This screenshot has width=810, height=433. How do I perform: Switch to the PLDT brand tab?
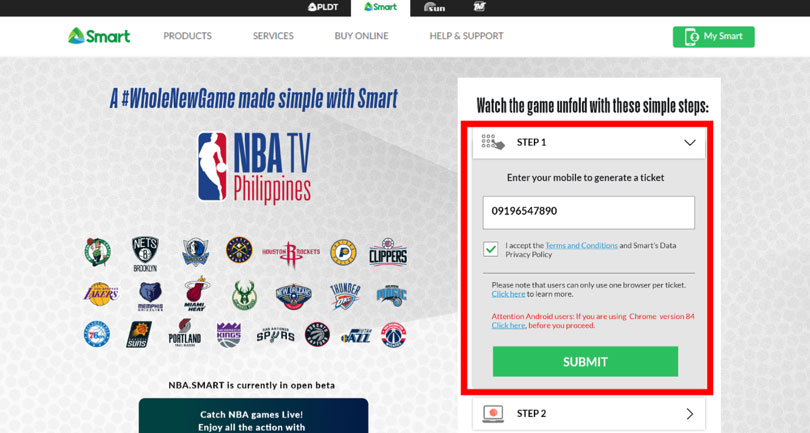323,7
